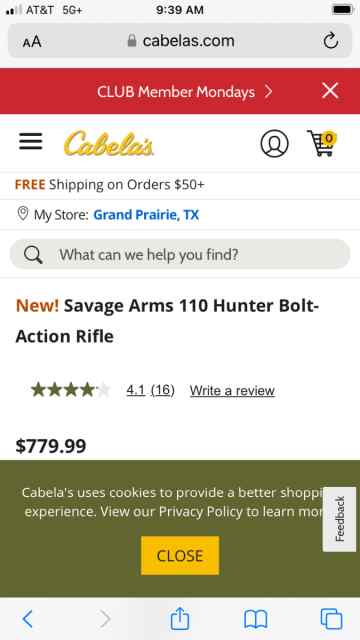
Task: Open the Feedback side tab
Action: [340, 519]
